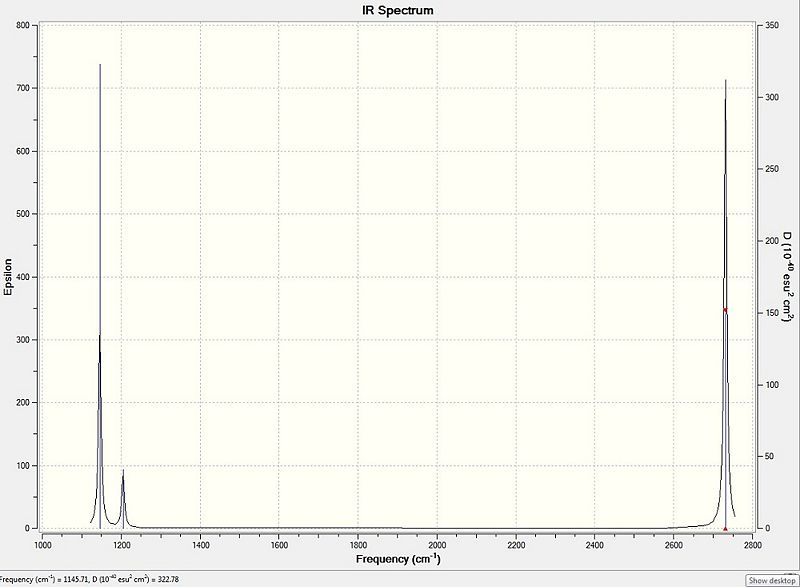Image resolution: width=800 pixels, height=587 pixels.
Task: Click the top of the 2730 cm-1 peak
Action: (726, 81)
